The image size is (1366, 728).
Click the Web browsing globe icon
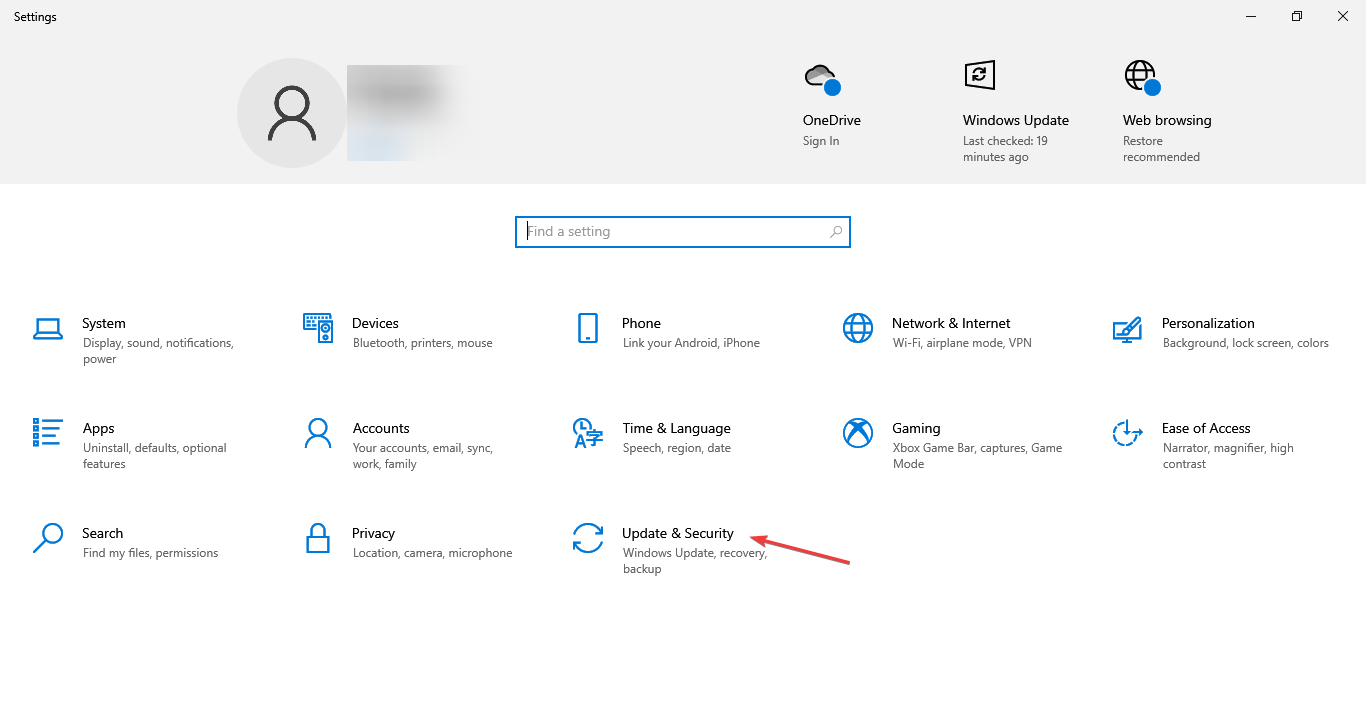(x=1141, y=77)
